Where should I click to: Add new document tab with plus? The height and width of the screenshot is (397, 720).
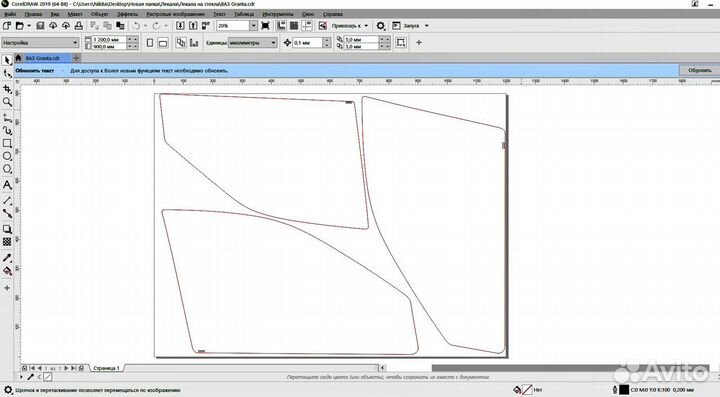tap(76, 58)
